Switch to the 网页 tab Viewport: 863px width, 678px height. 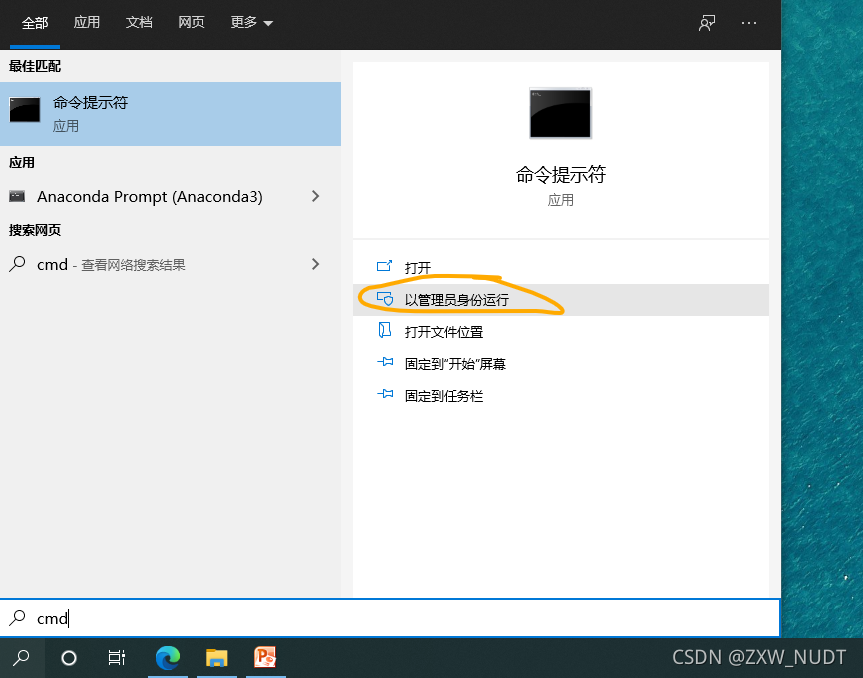tap(191, 22)
